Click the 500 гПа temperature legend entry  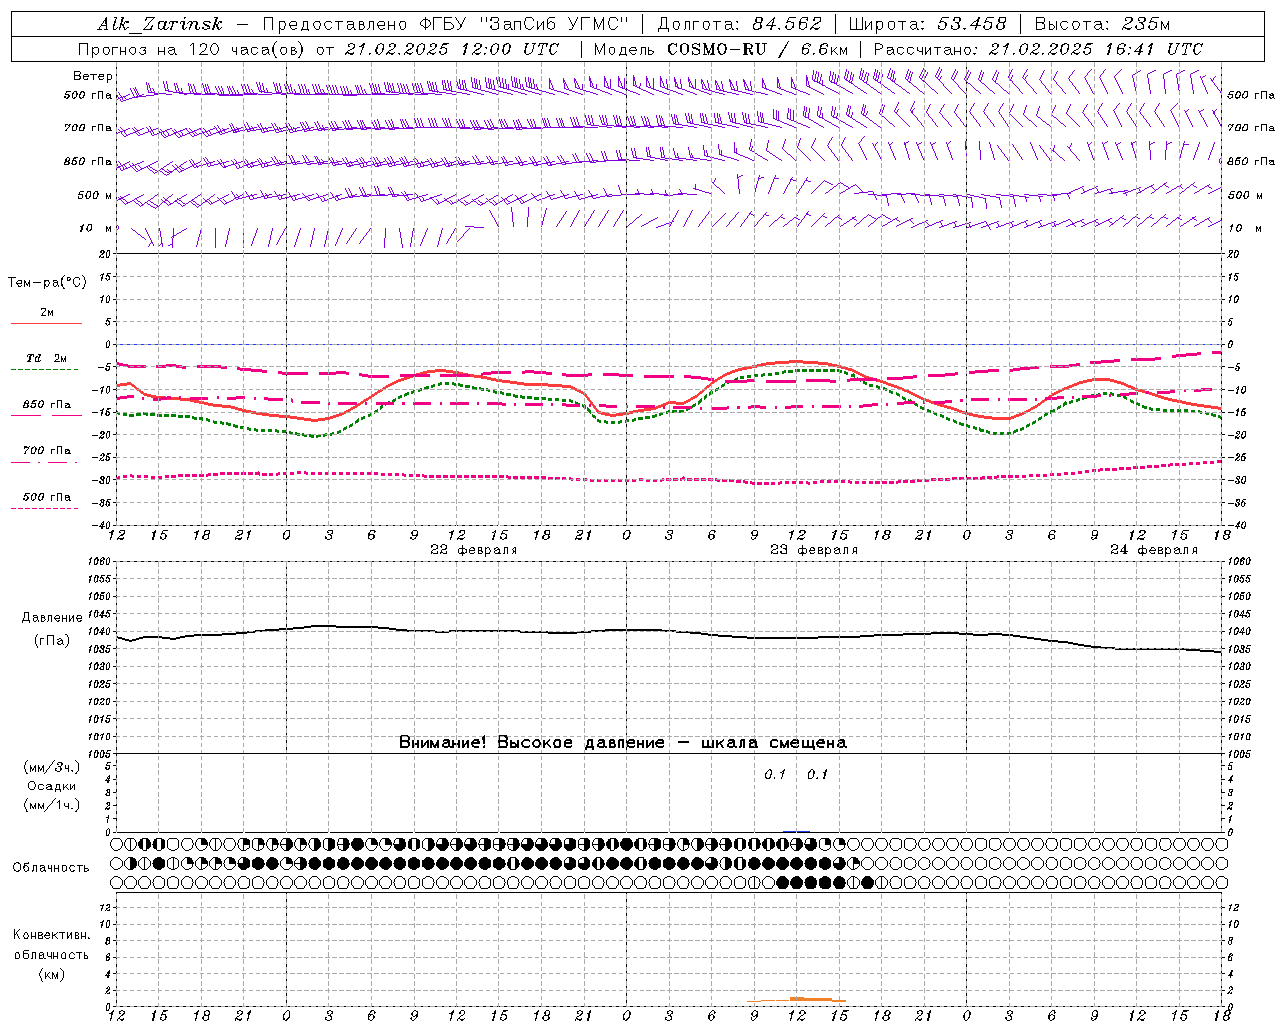coord(46,497)
